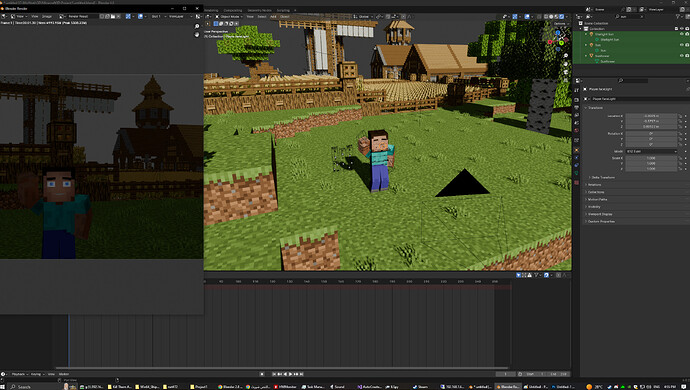Click the Scale Y value field
Image resolution: width=690 pixels, height=390 pixels.
click(x=651, y=163)
